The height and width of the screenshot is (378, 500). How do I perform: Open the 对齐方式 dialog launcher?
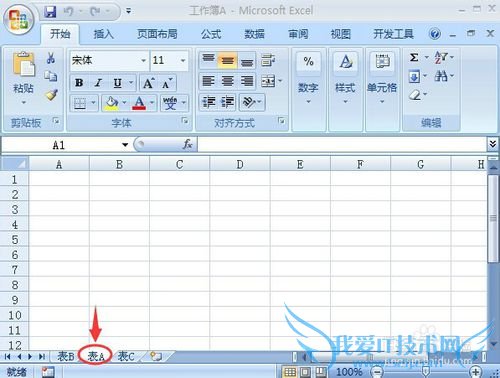pyautogui.click(x=282, y=121)
